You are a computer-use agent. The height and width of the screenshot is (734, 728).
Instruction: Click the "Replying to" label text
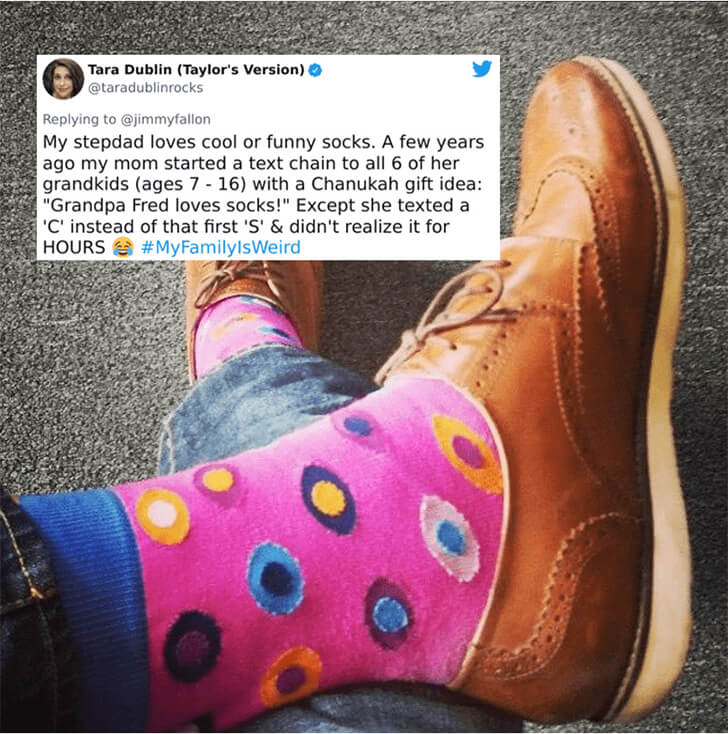tap(79, 119)
